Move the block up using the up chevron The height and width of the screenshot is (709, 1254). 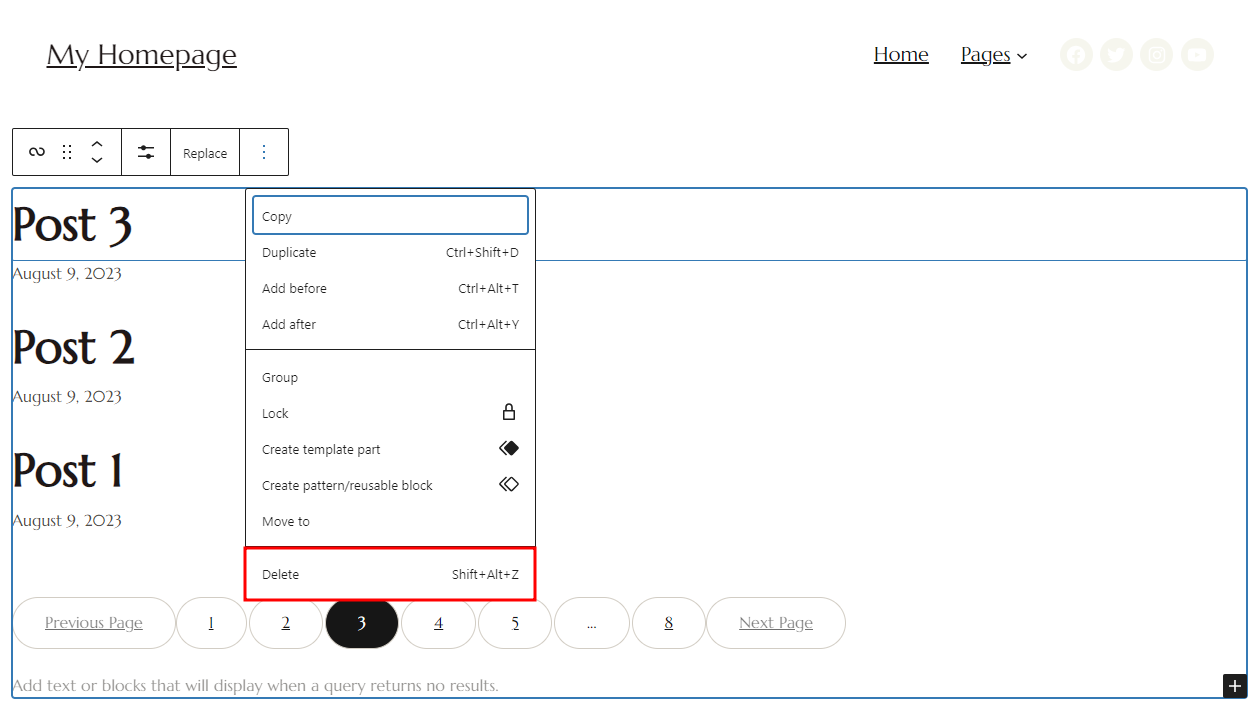coord(97,144)
